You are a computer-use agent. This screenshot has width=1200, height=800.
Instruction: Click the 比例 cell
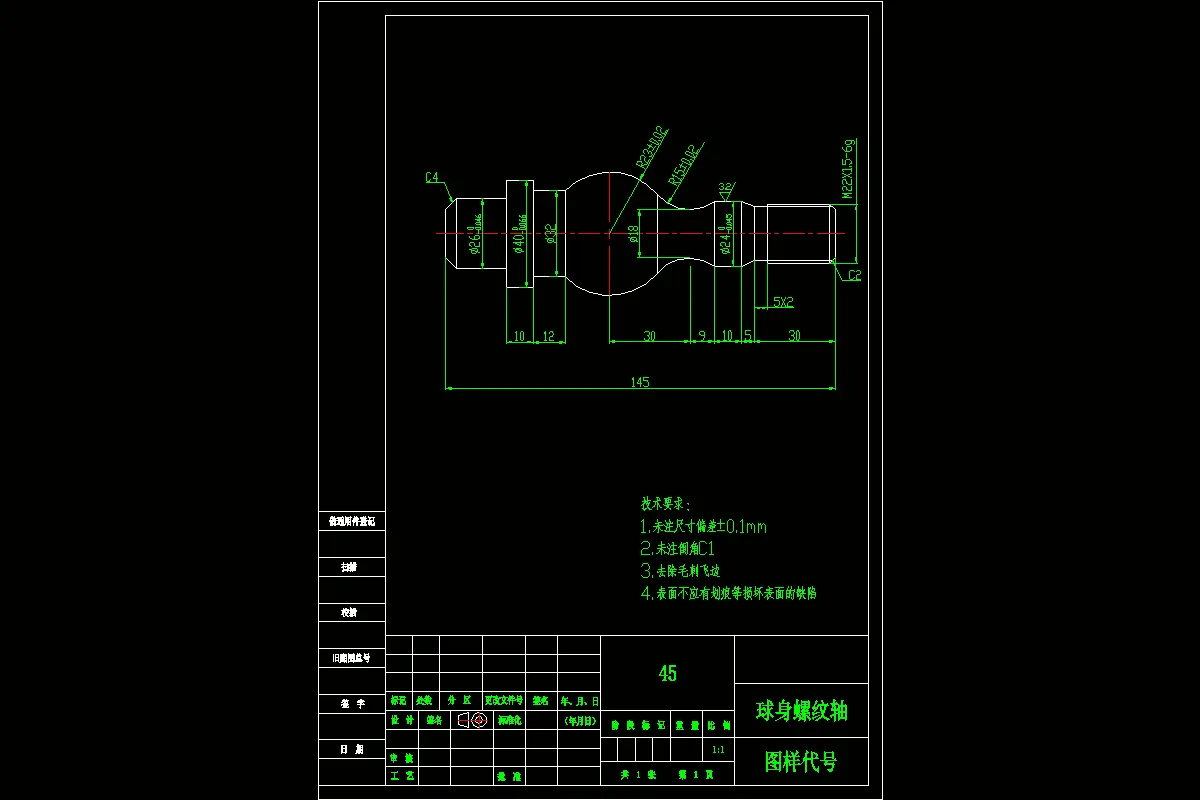(x=718, y=725)
